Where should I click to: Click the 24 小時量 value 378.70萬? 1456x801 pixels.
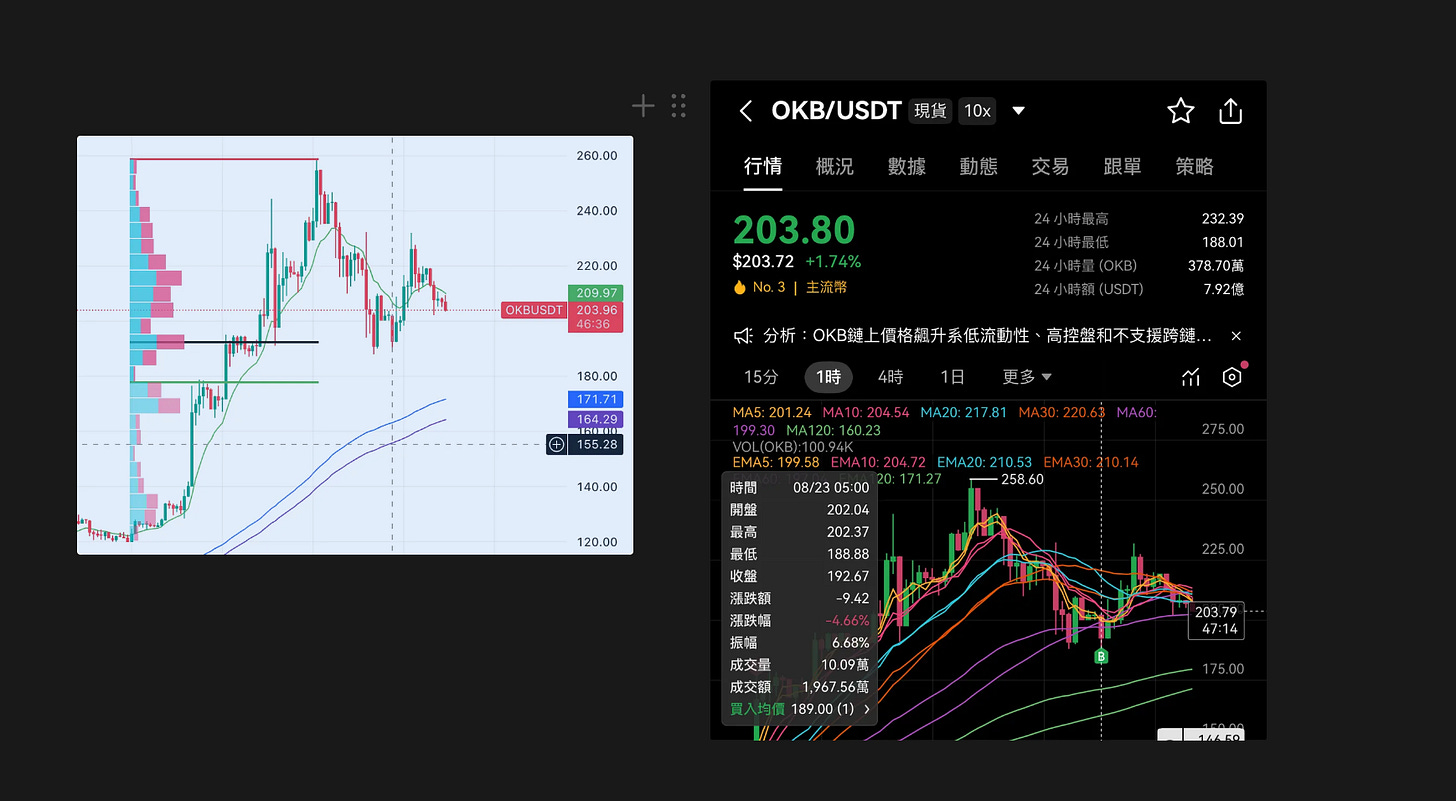click(x=1218, y=266)
